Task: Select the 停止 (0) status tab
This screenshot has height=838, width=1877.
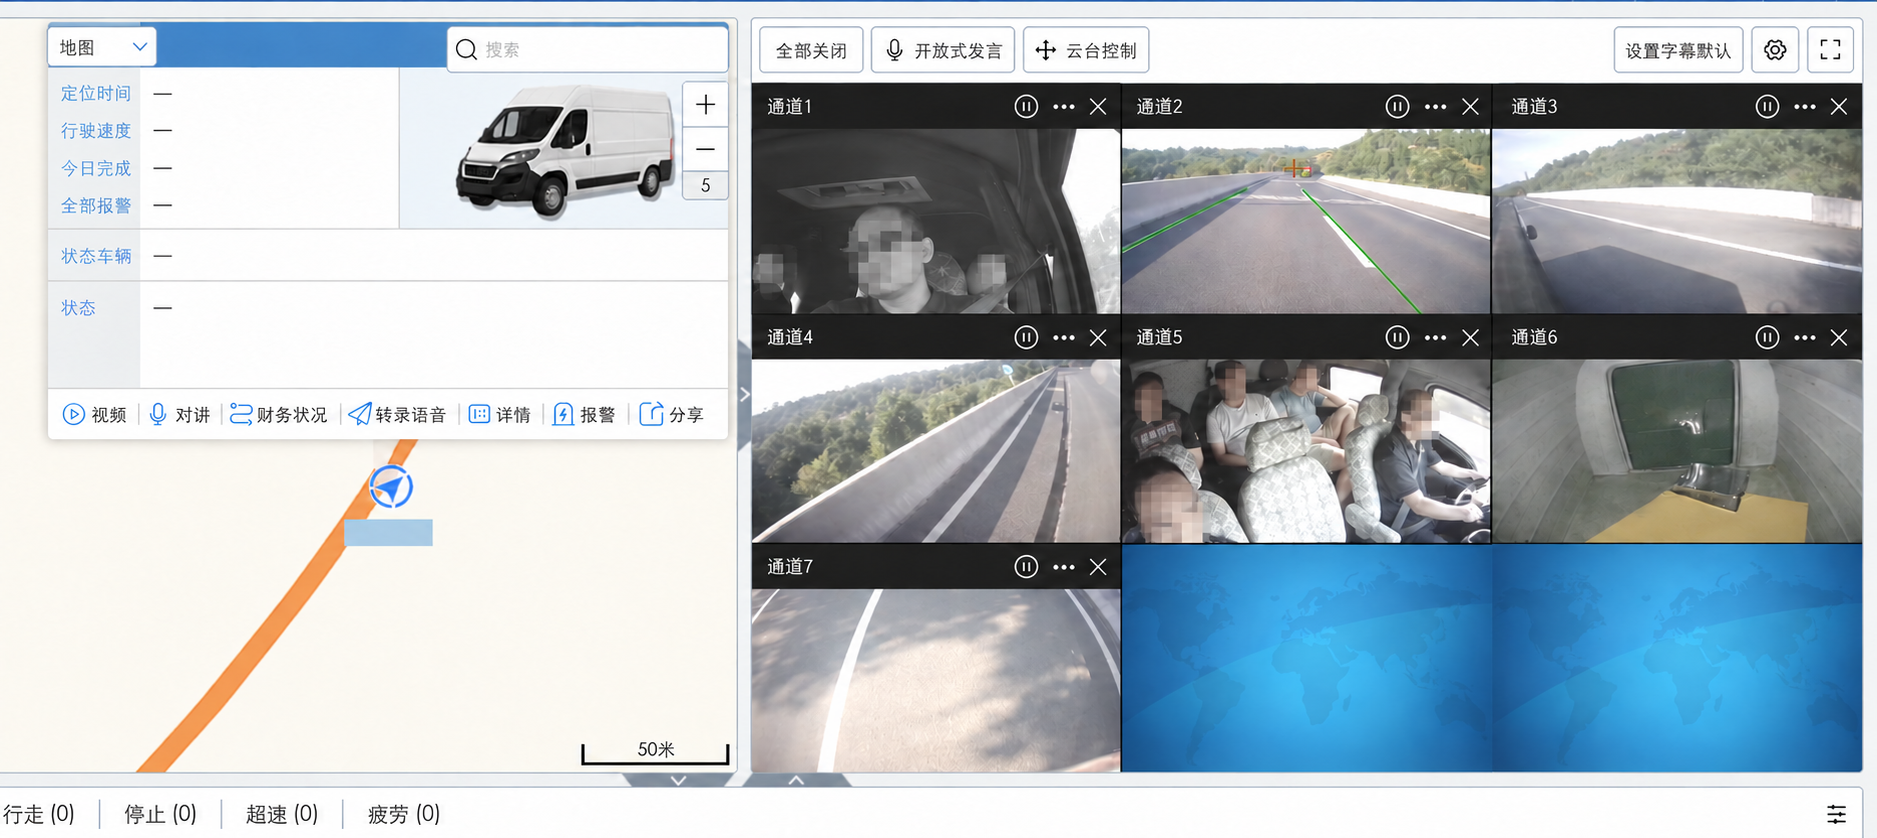Action: [160, 814]
